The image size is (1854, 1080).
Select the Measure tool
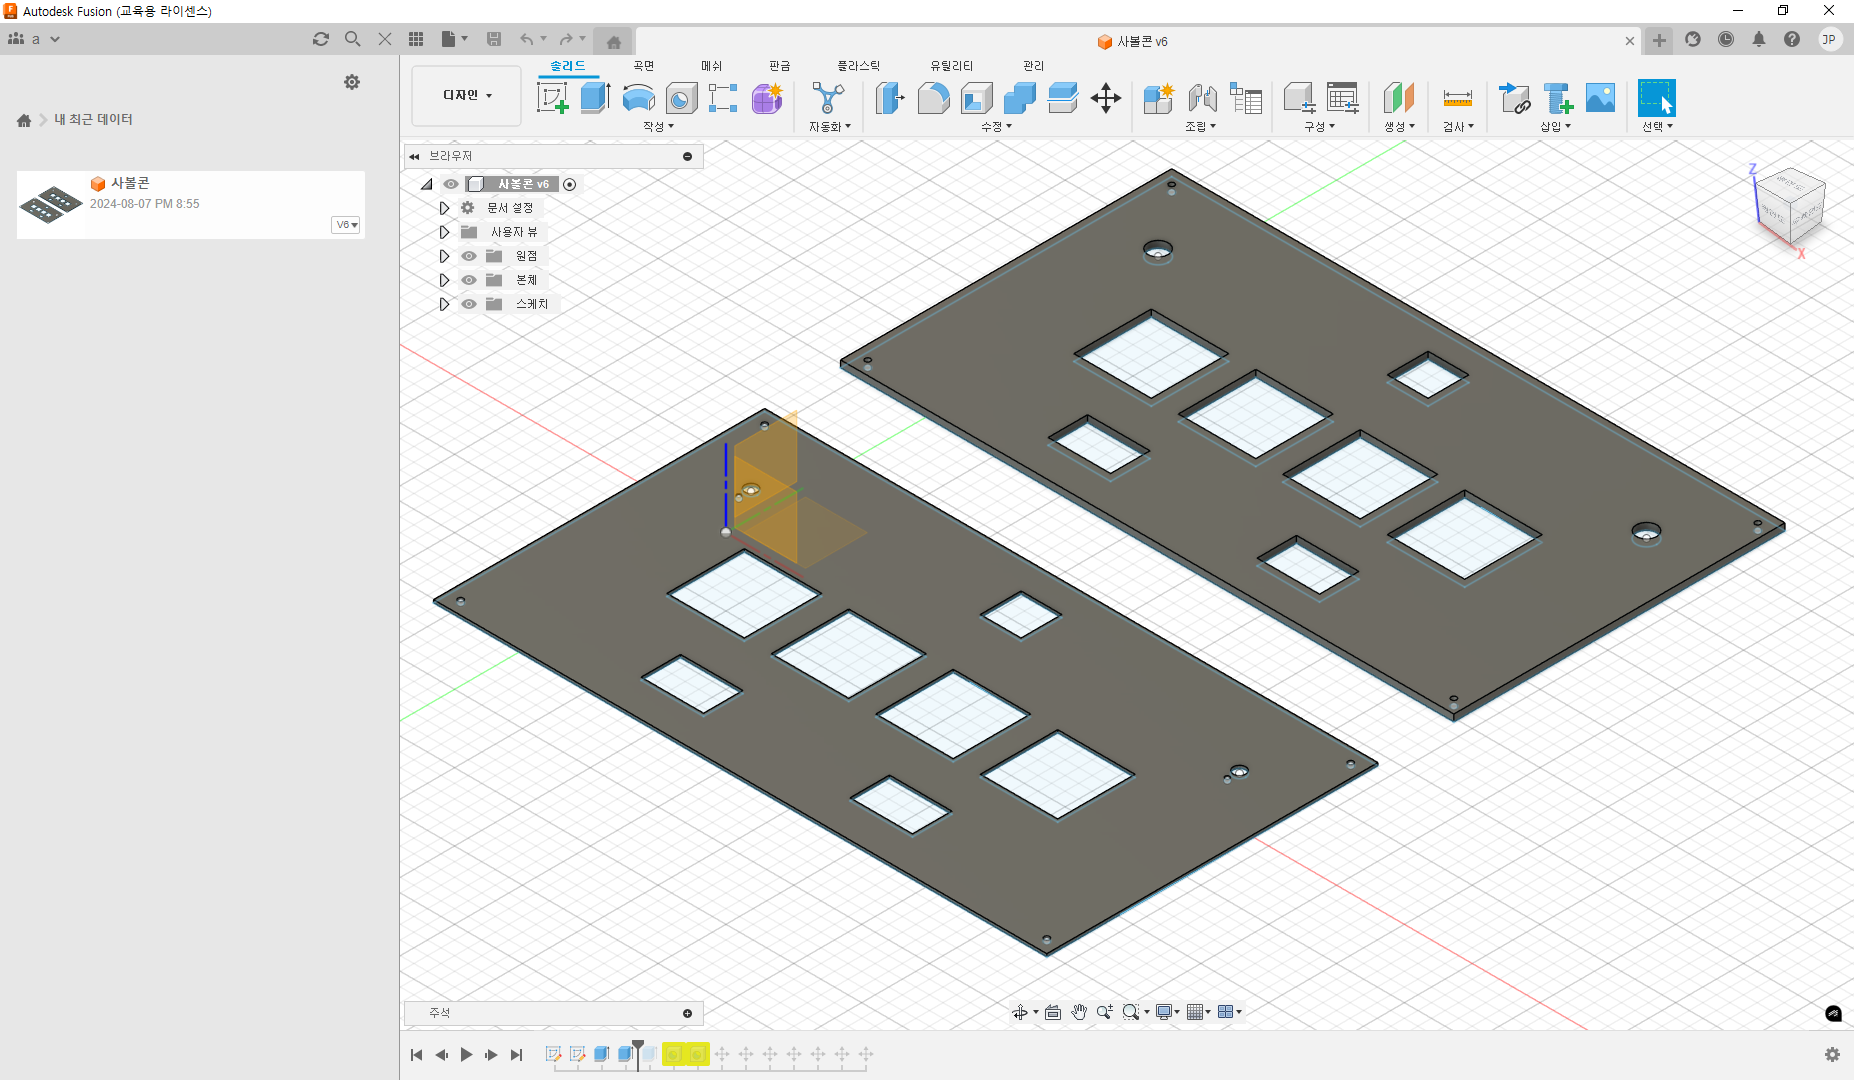coord(1458,98)
